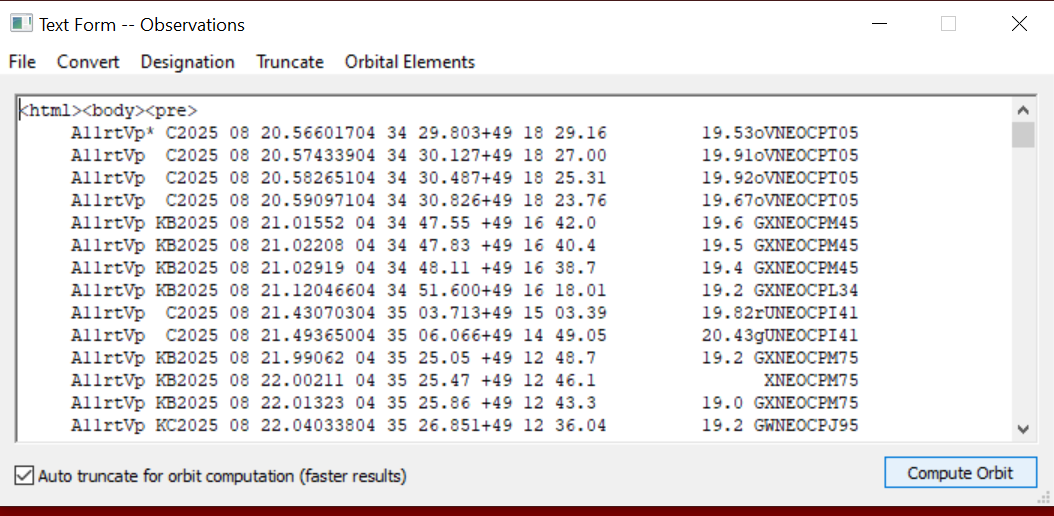
Task: Expand the Orbital Elements menu
Action: tap(410, 62)
